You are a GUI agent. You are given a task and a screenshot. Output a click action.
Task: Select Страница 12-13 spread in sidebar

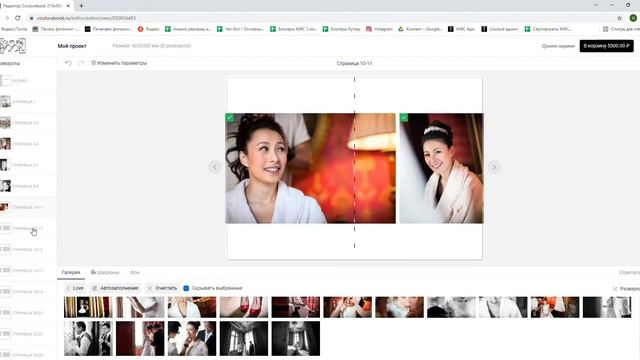[27, 228]
